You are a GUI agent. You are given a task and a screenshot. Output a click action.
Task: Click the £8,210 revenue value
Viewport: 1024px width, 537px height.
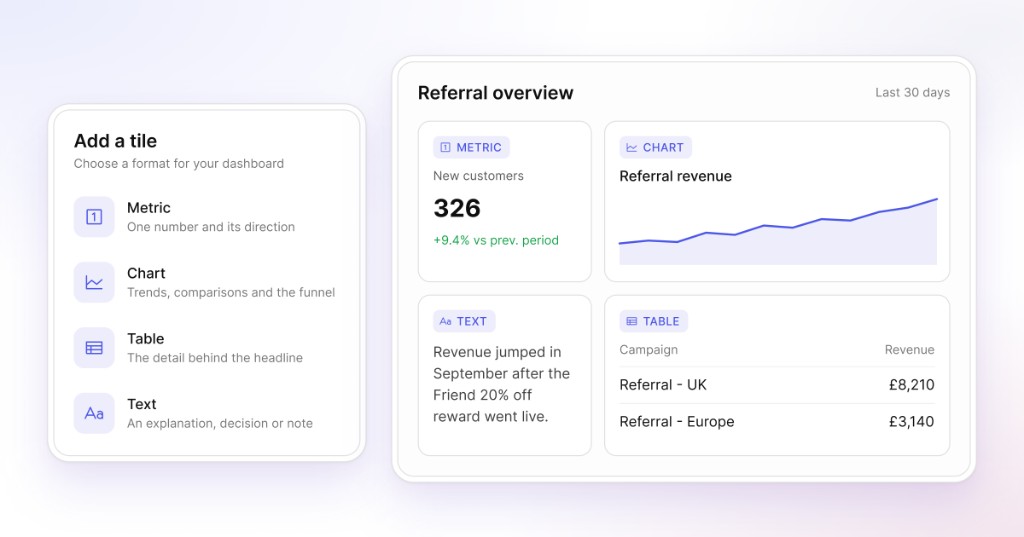[x=911, y=385]
